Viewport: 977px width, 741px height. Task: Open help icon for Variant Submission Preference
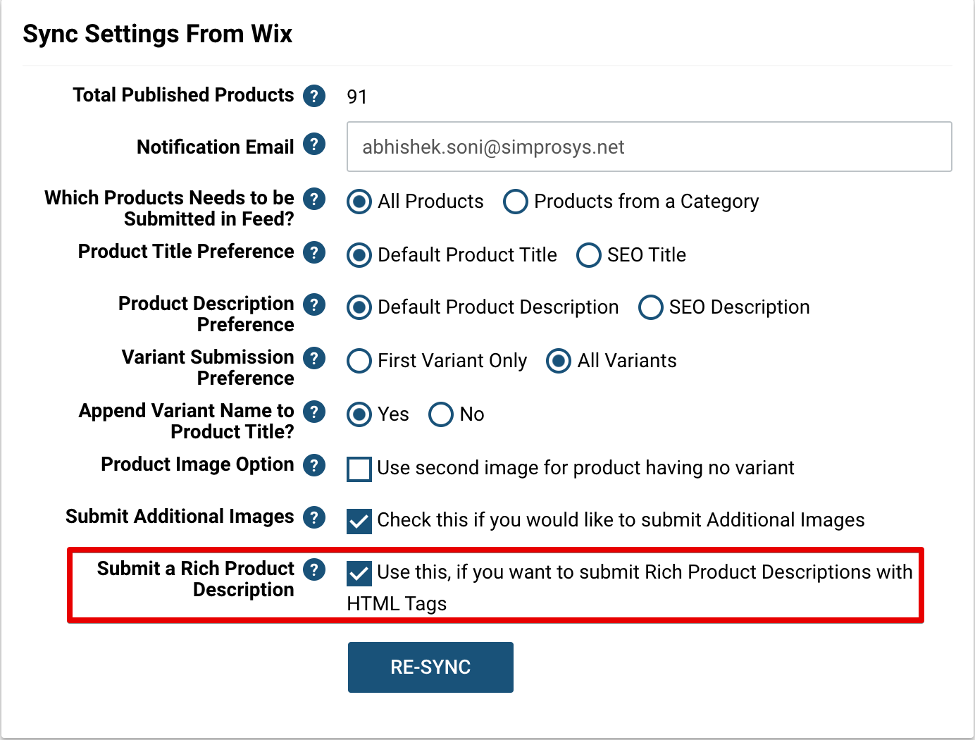[x=314, y=359]
